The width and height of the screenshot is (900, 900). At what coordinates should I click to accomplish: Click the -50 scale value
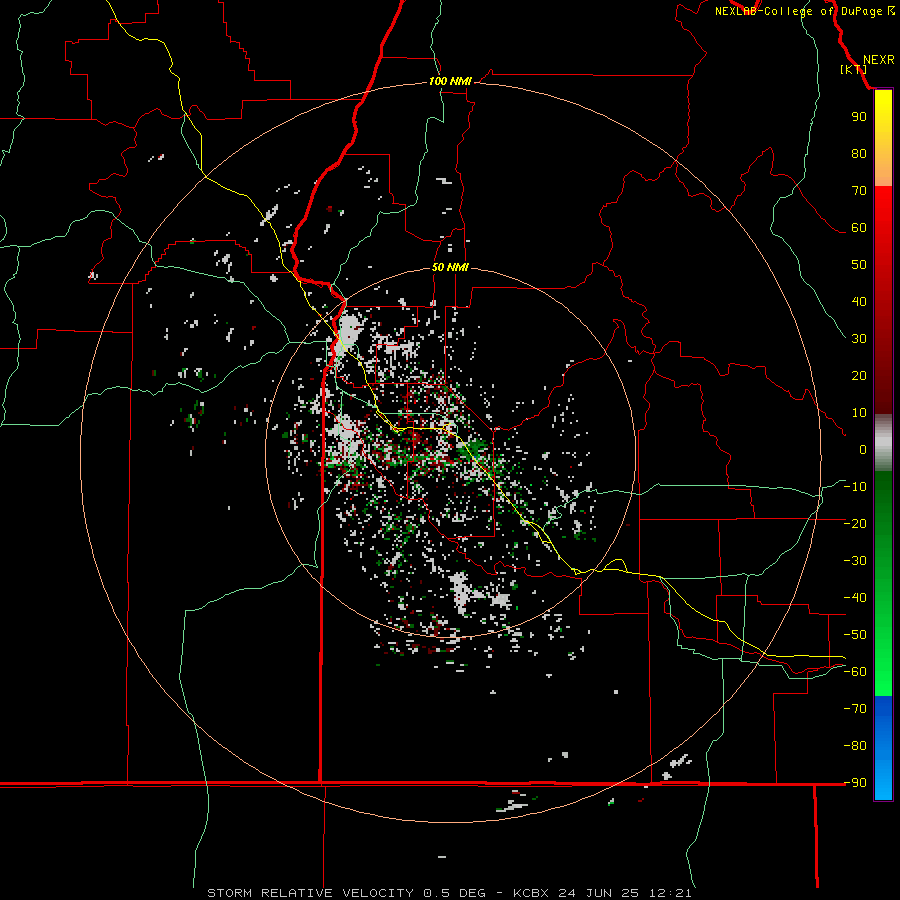coord(855,634)
